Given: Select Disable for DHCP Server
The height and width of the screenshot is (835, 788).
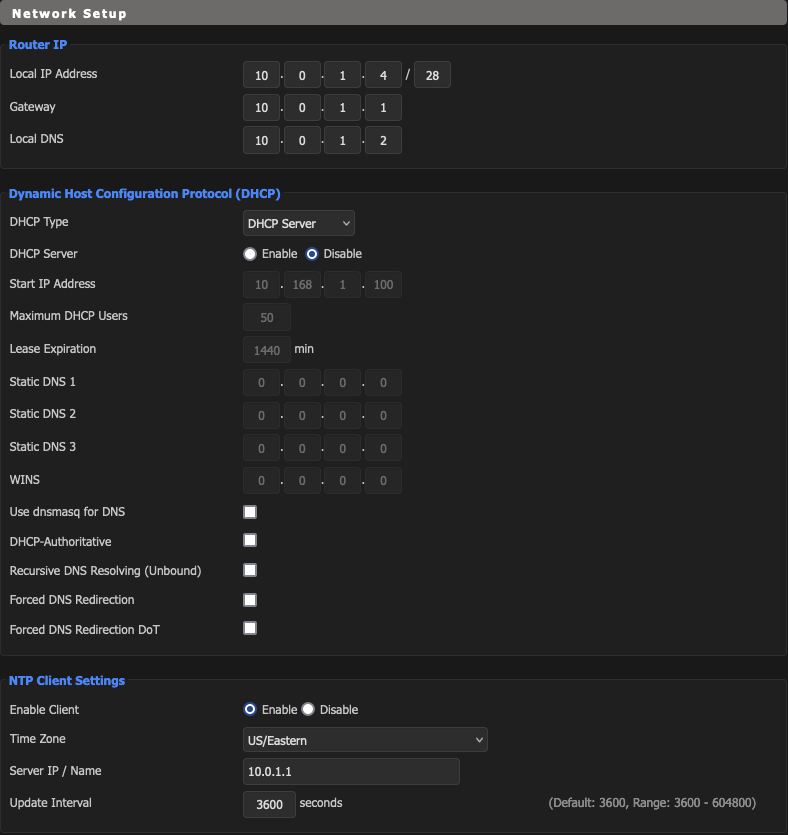Looking at the screenshot, I should pyautogui.click(x=312, y=254).
